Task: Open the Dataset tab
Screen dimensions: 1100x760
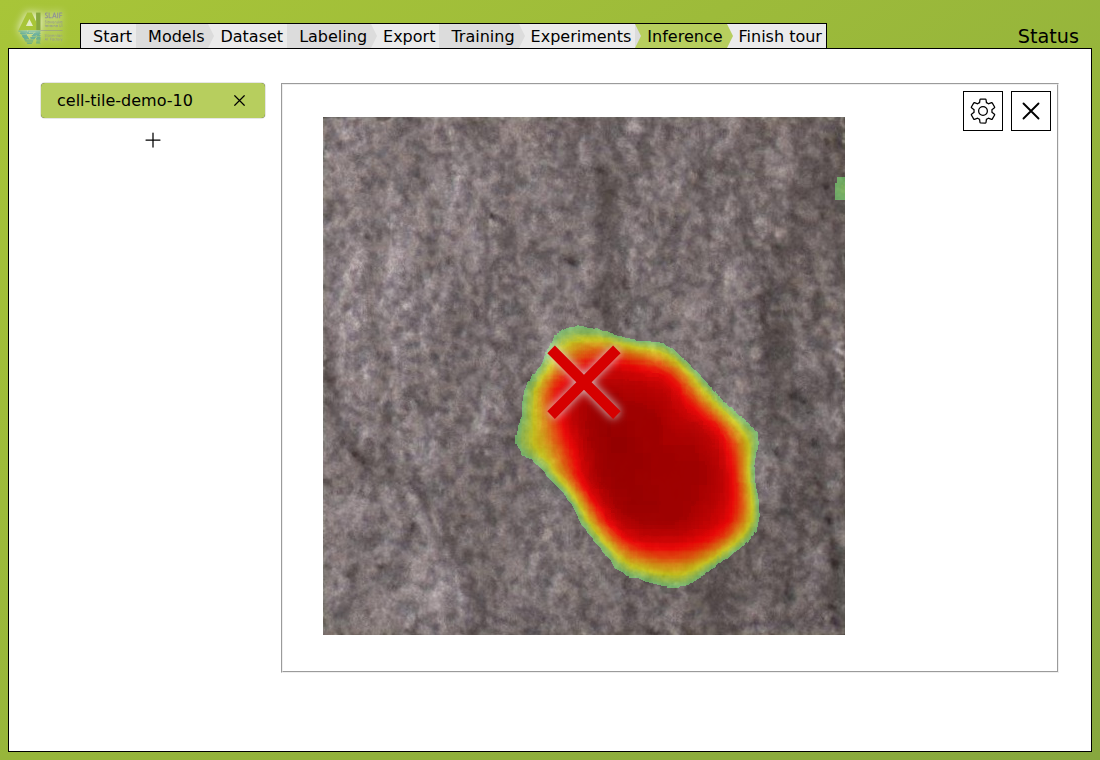Action: (251, 36)
